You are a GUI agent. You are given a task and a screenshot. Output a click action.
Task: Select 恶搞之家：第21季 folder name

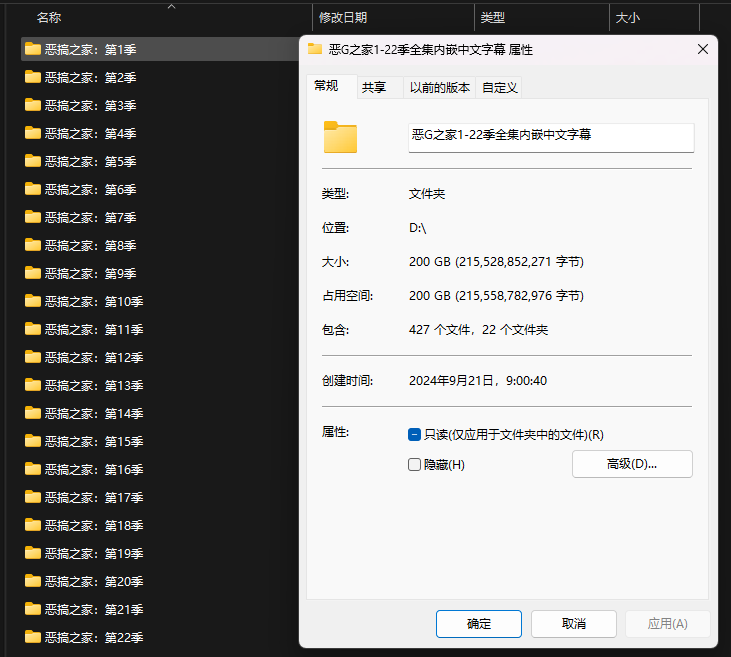[94, 609]
